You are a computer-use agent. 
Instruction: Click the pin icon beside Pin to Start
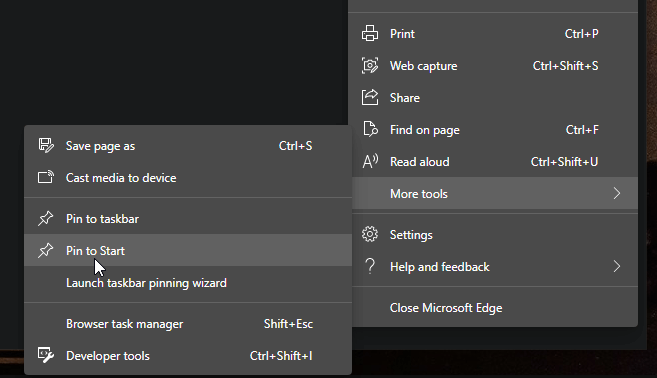(45, 251)
